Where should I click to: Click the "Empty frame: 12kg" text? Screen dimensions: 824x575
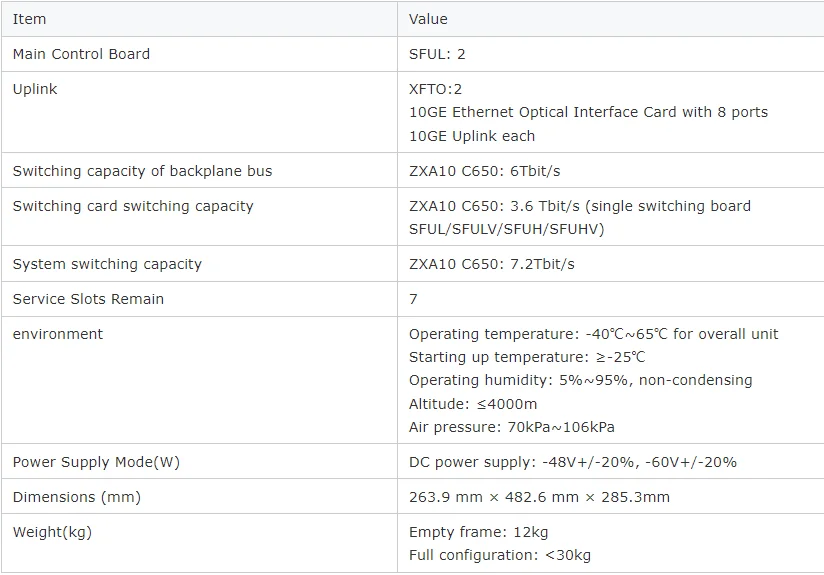478,532
